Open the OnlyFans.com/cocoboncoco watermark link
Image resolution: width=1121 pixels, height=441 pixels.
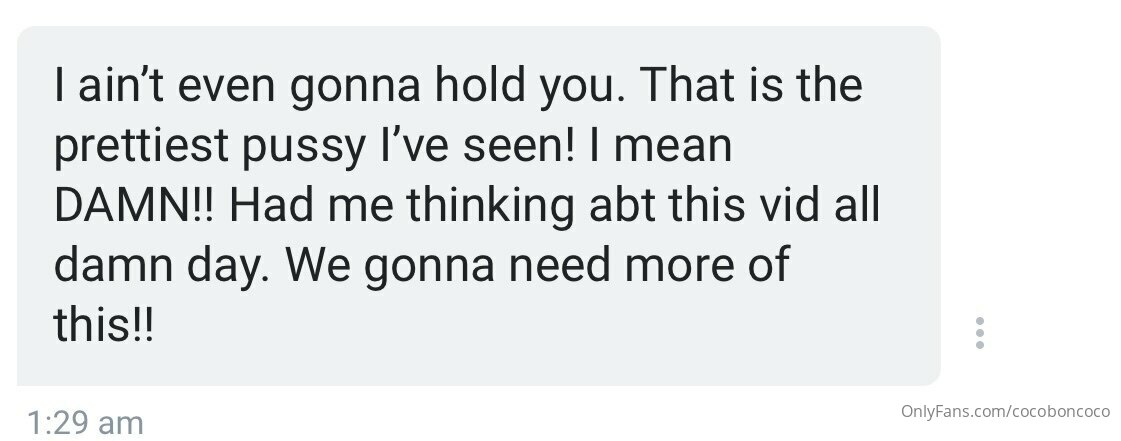[1005, 412]
